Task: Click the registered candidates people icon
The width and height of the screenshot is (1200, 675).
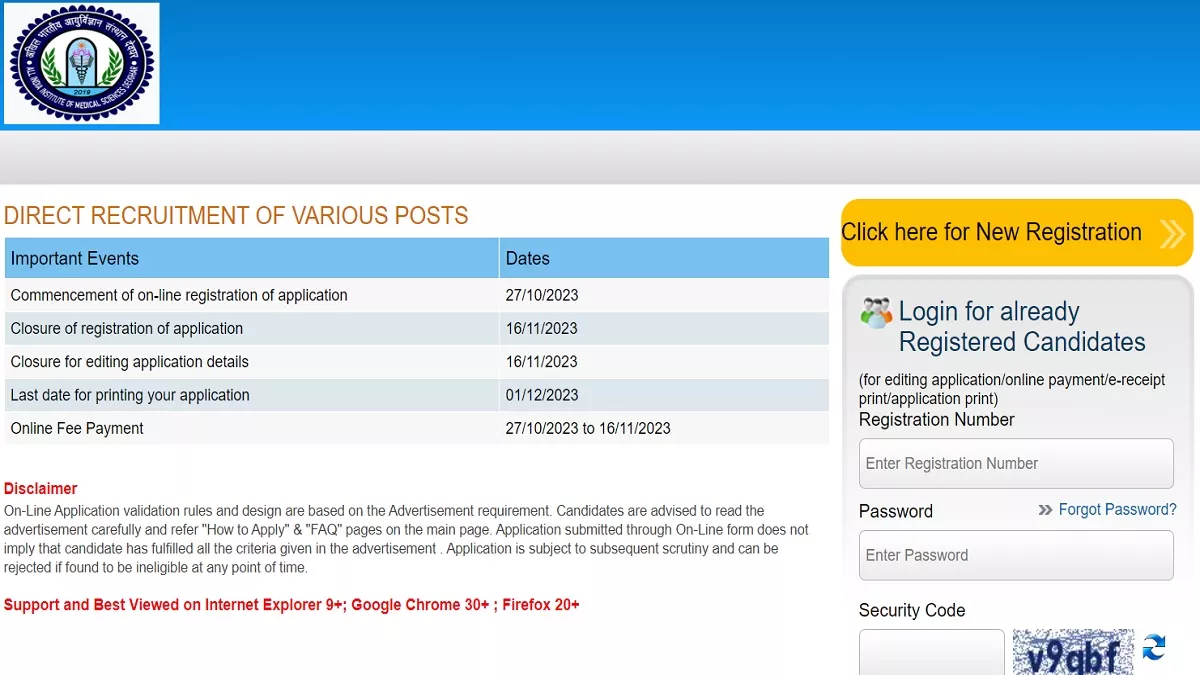Action: pyautogui.click(x=876, y=313)
